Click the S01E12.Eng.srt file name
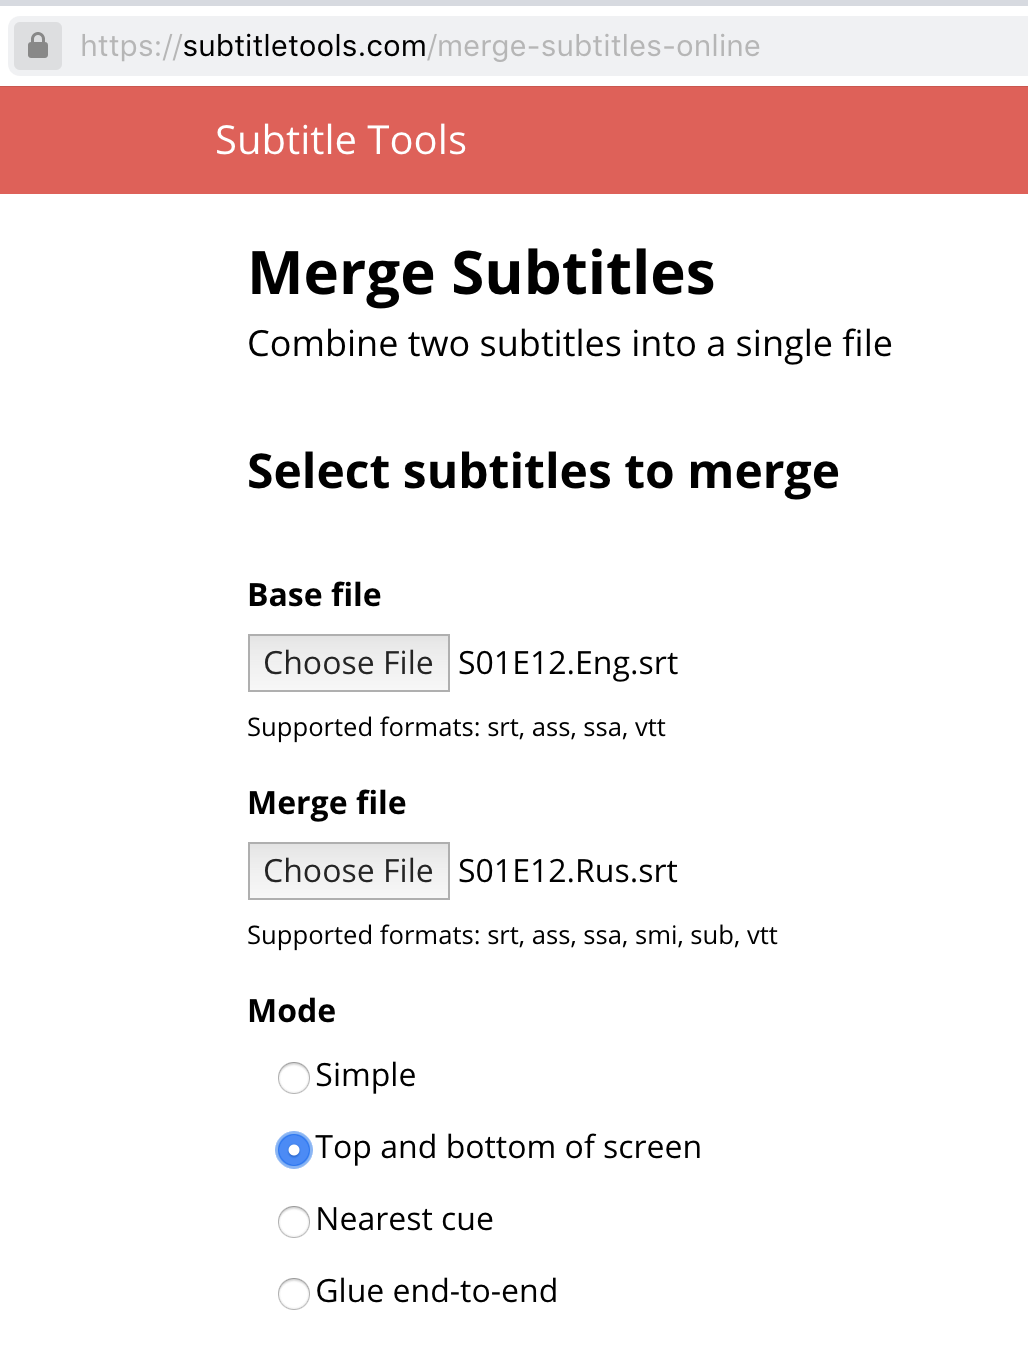The width and height of the screenshot is (1028, 1348). (x=568, y=663)
